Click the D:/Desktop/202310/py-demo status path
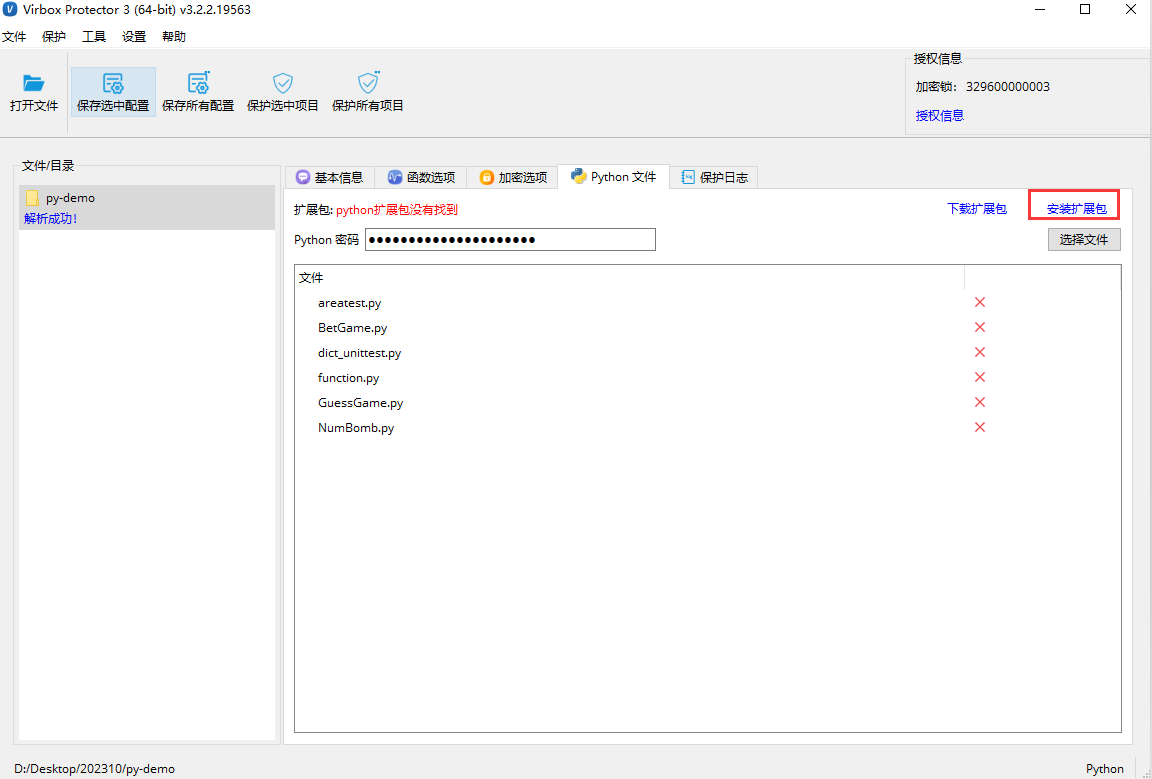 [94, 769]
